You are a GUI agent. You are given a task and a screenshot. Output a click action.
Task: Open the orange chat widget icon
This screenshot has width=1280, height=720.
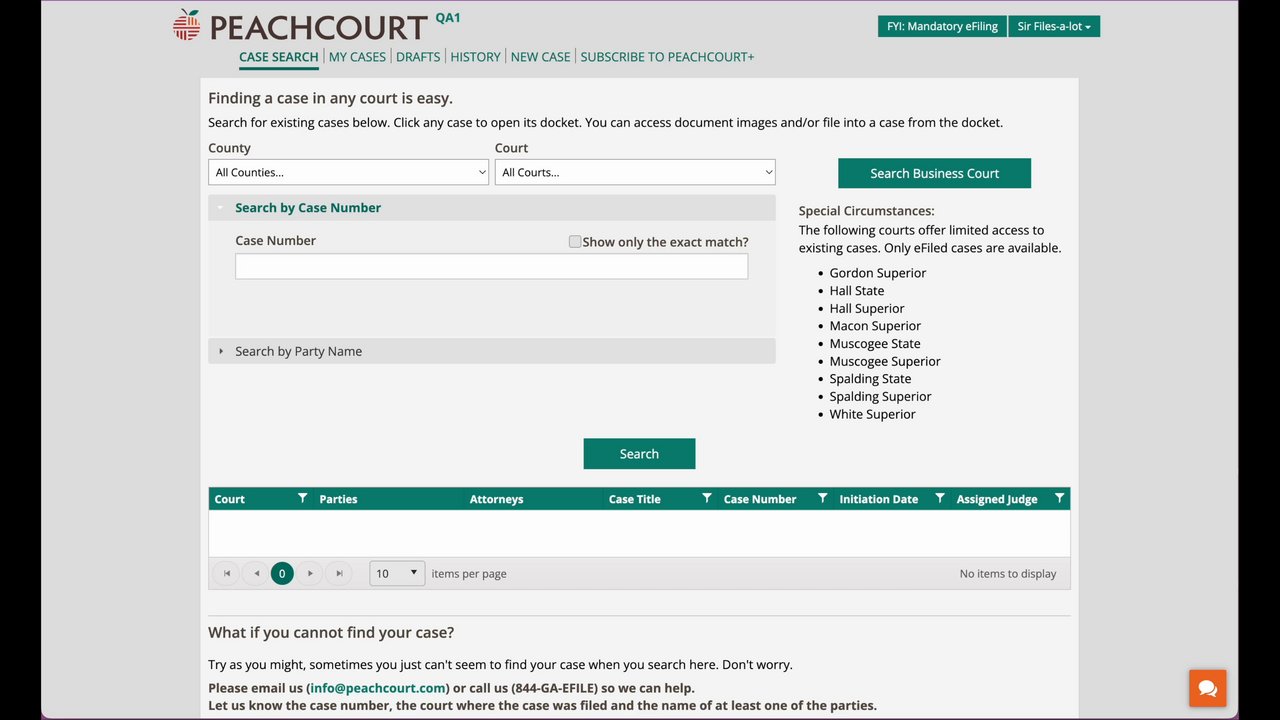(x=1208, y=688)
